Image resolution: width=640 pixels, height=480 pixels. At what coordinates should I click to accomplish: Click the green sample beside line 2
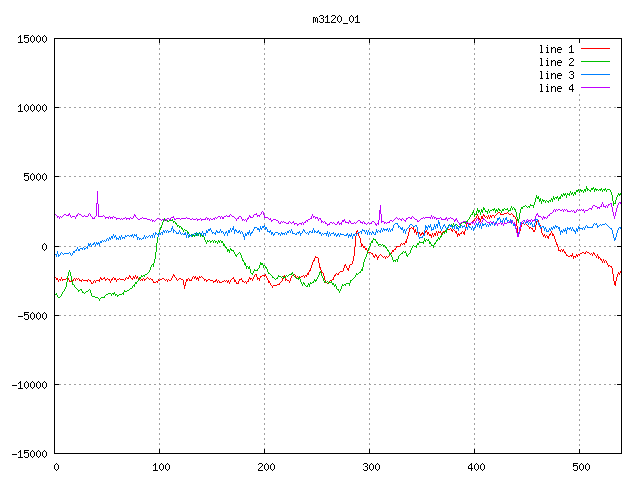[595, 62]
